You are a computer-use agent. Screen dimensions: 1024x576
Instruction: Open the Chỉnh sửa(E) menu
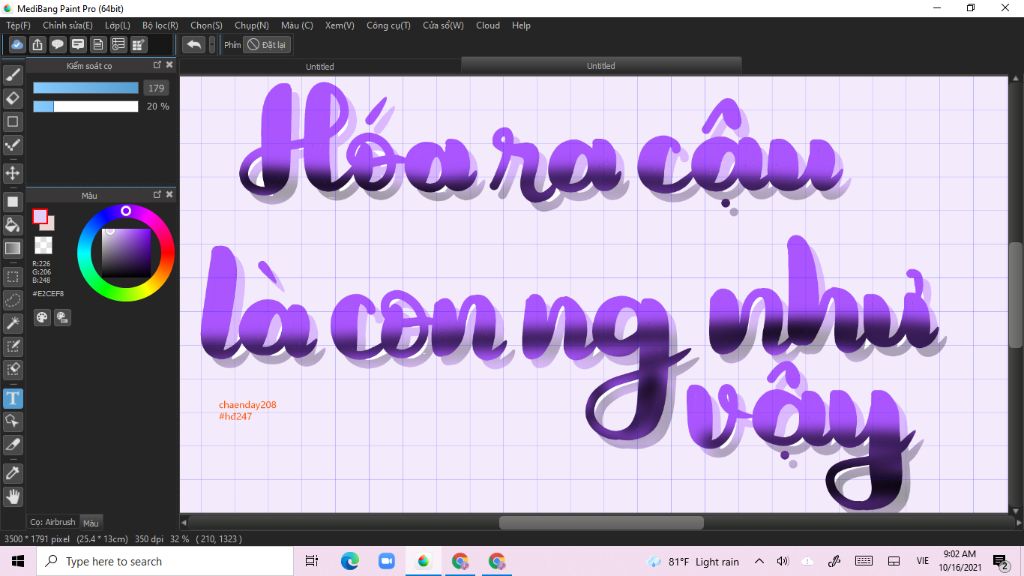pos(67,25)
